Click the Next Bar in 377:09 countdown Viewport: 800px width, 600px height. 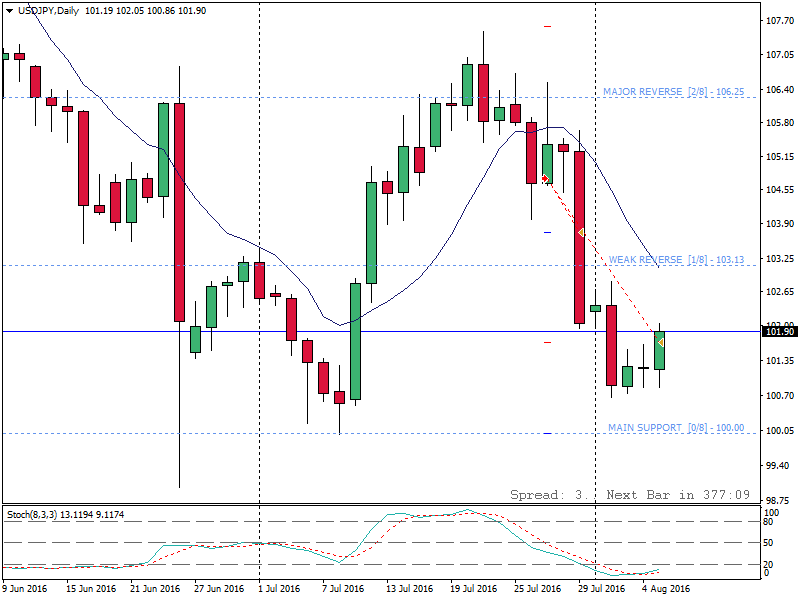678,495
